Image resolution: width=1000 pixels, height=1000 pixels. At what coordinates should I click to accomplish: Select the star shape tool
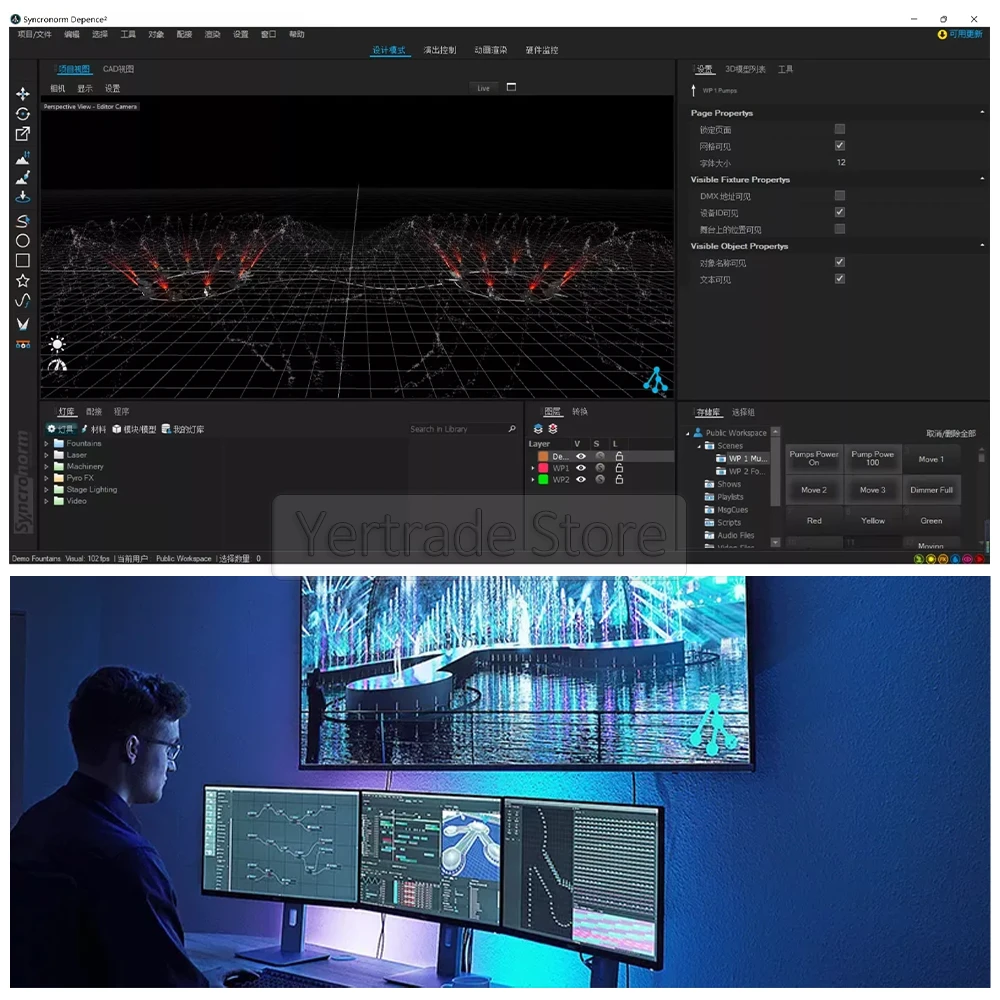click(x=23, y=280)
